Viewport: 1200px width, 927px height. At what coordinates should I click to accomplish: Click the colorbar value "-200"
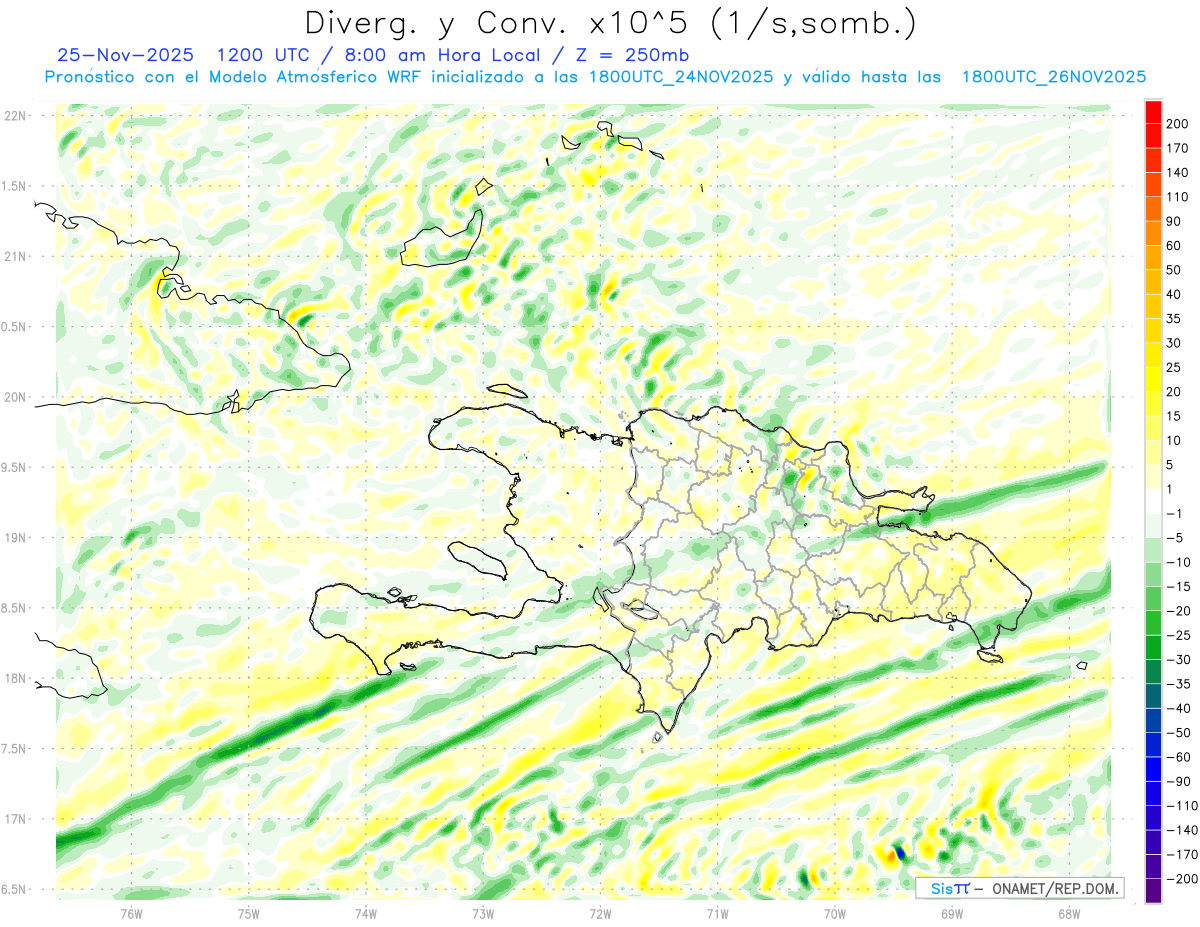pyautogui.click(x=1182, y=879)
